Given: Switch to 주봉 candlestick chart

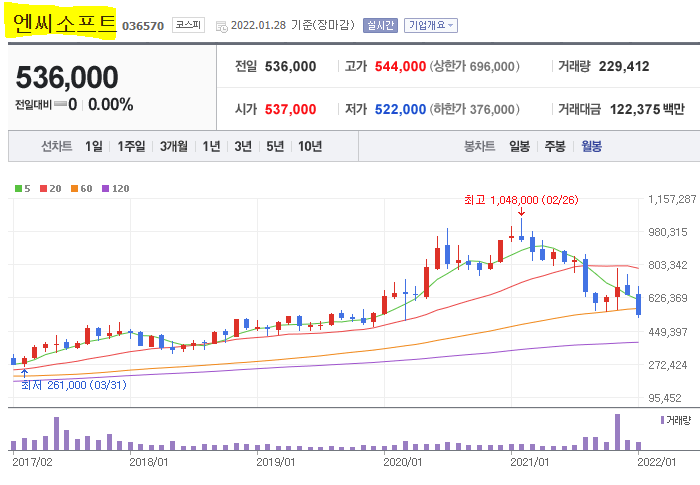Looking at the screenshot, I should click(555, 146).
